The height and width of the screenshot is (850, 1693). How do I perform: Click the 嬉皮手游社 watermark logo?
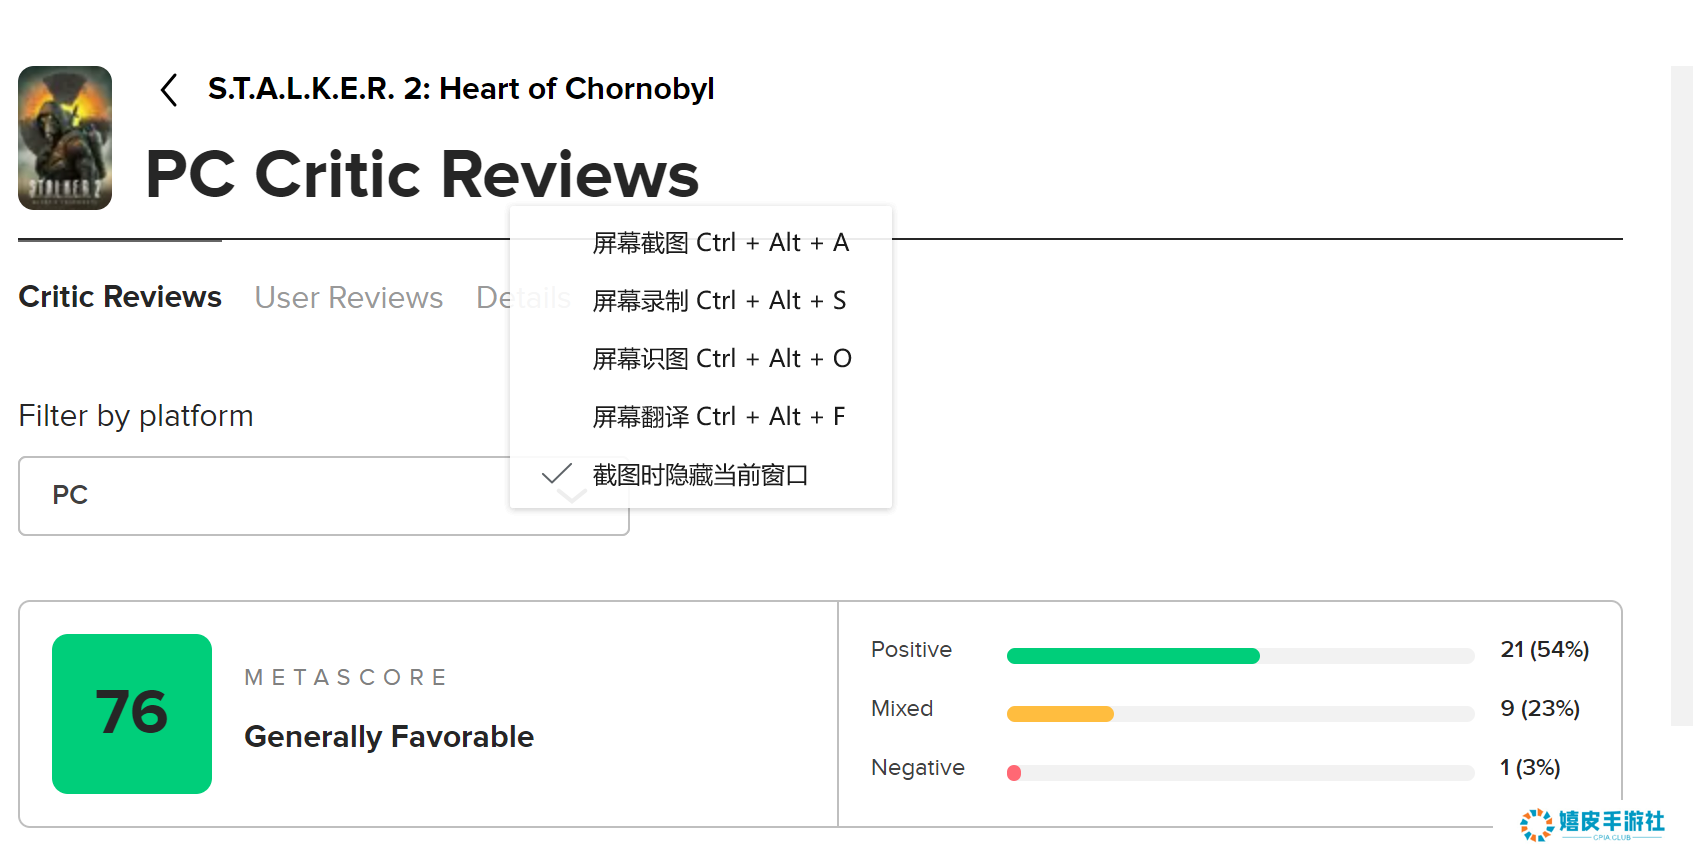coord(1592,823)
